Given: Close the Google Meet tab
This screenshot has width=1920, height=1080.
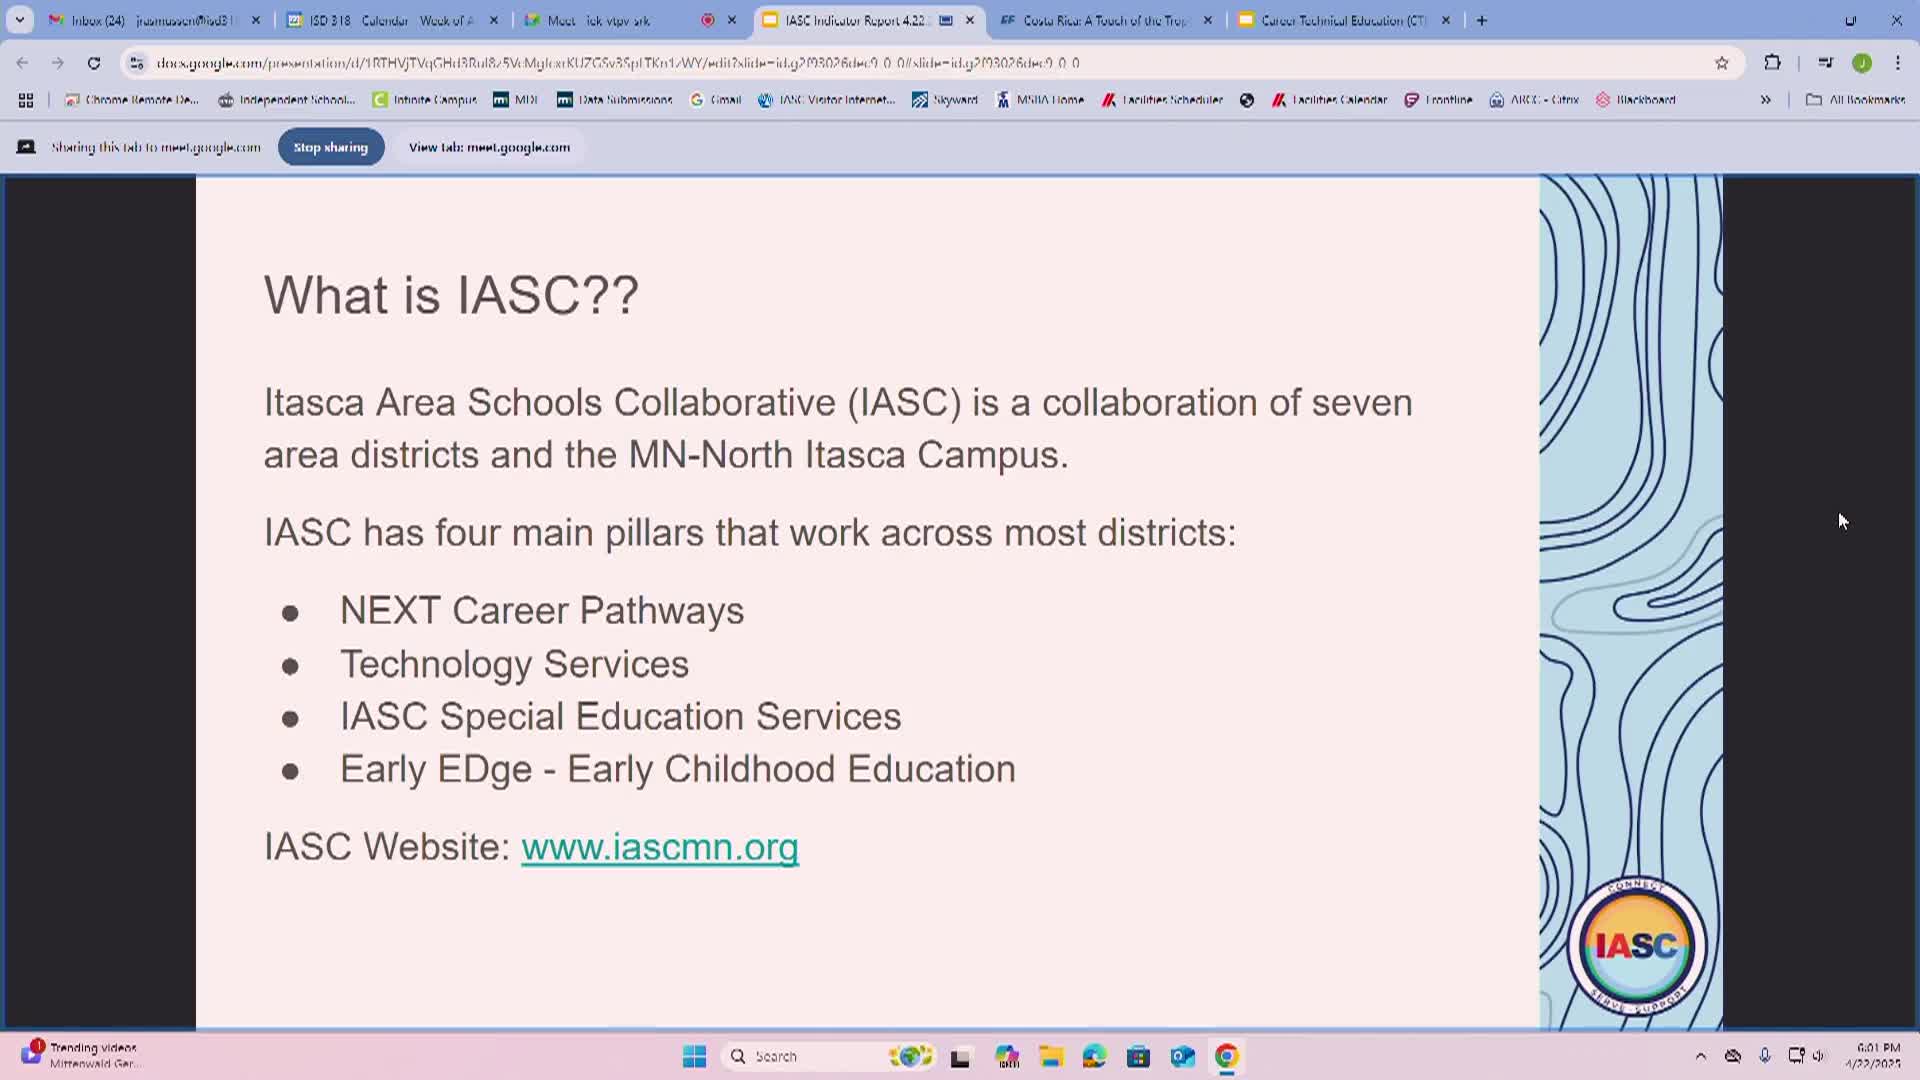Looking at the screenshot, I should (x=732, y=20).
